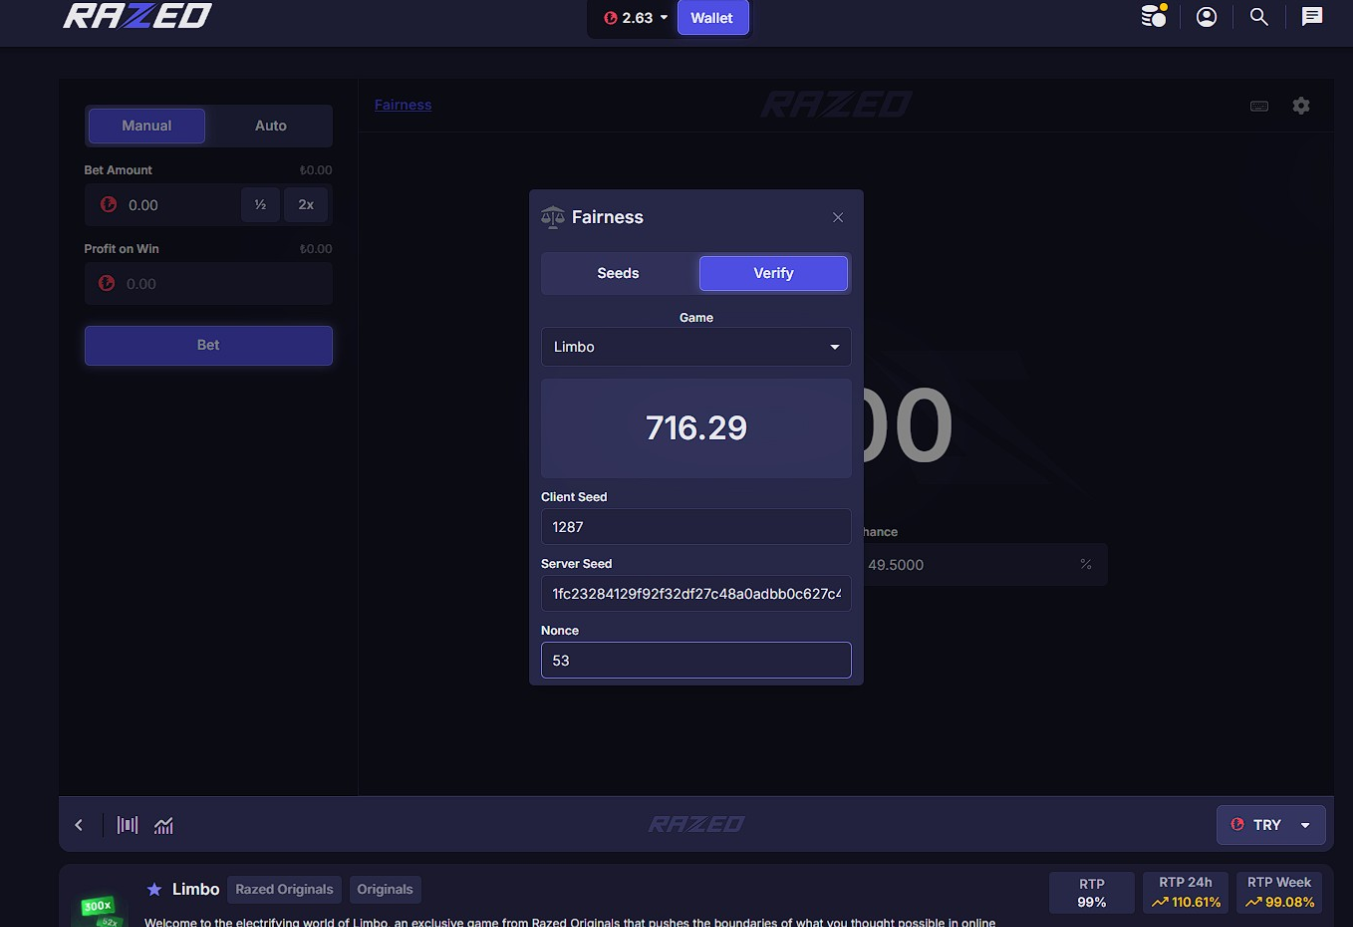This screenshot has height=927, width=1353.
Task: Expand the Game dropdown showing Limbo
Action: tap(696, 347)
